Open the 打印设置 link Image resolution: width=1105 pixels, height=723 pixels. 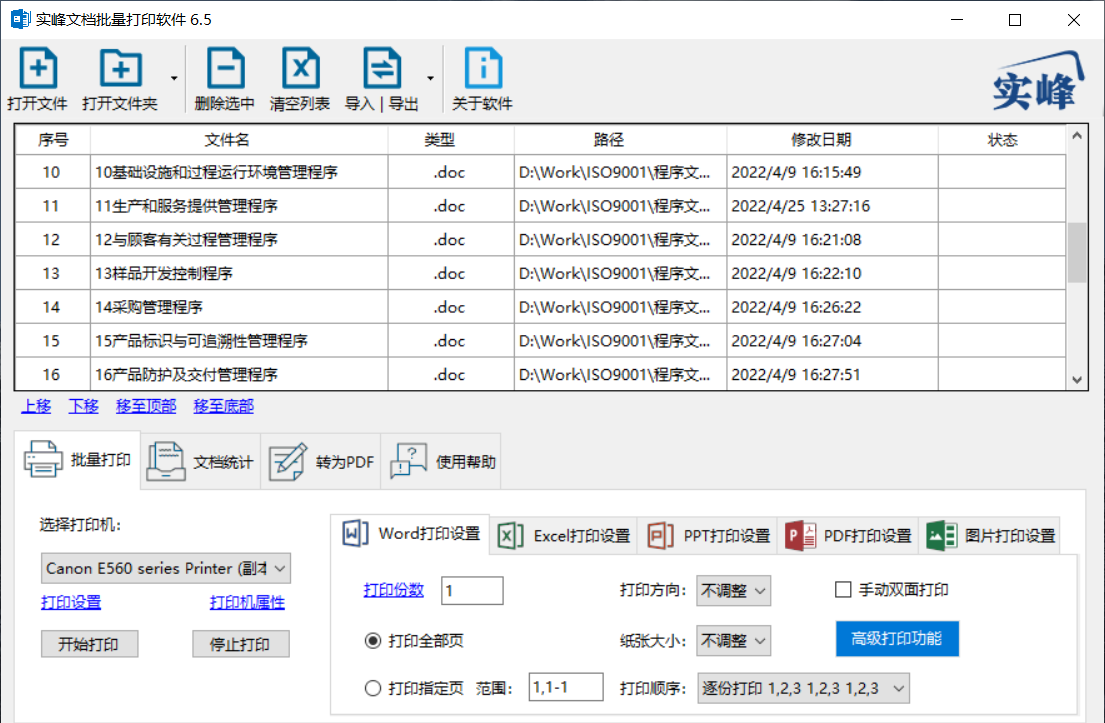71,602
